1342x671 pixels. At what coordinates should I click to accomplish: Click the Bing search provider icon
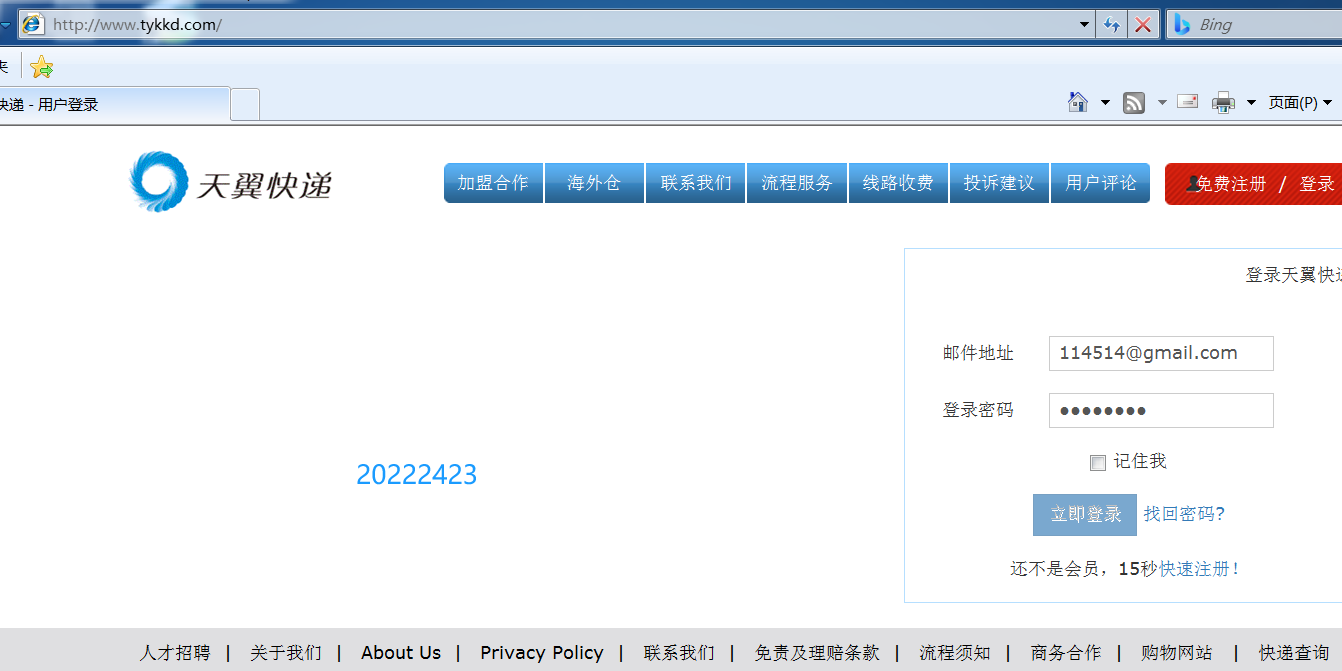pos(1181,25)
